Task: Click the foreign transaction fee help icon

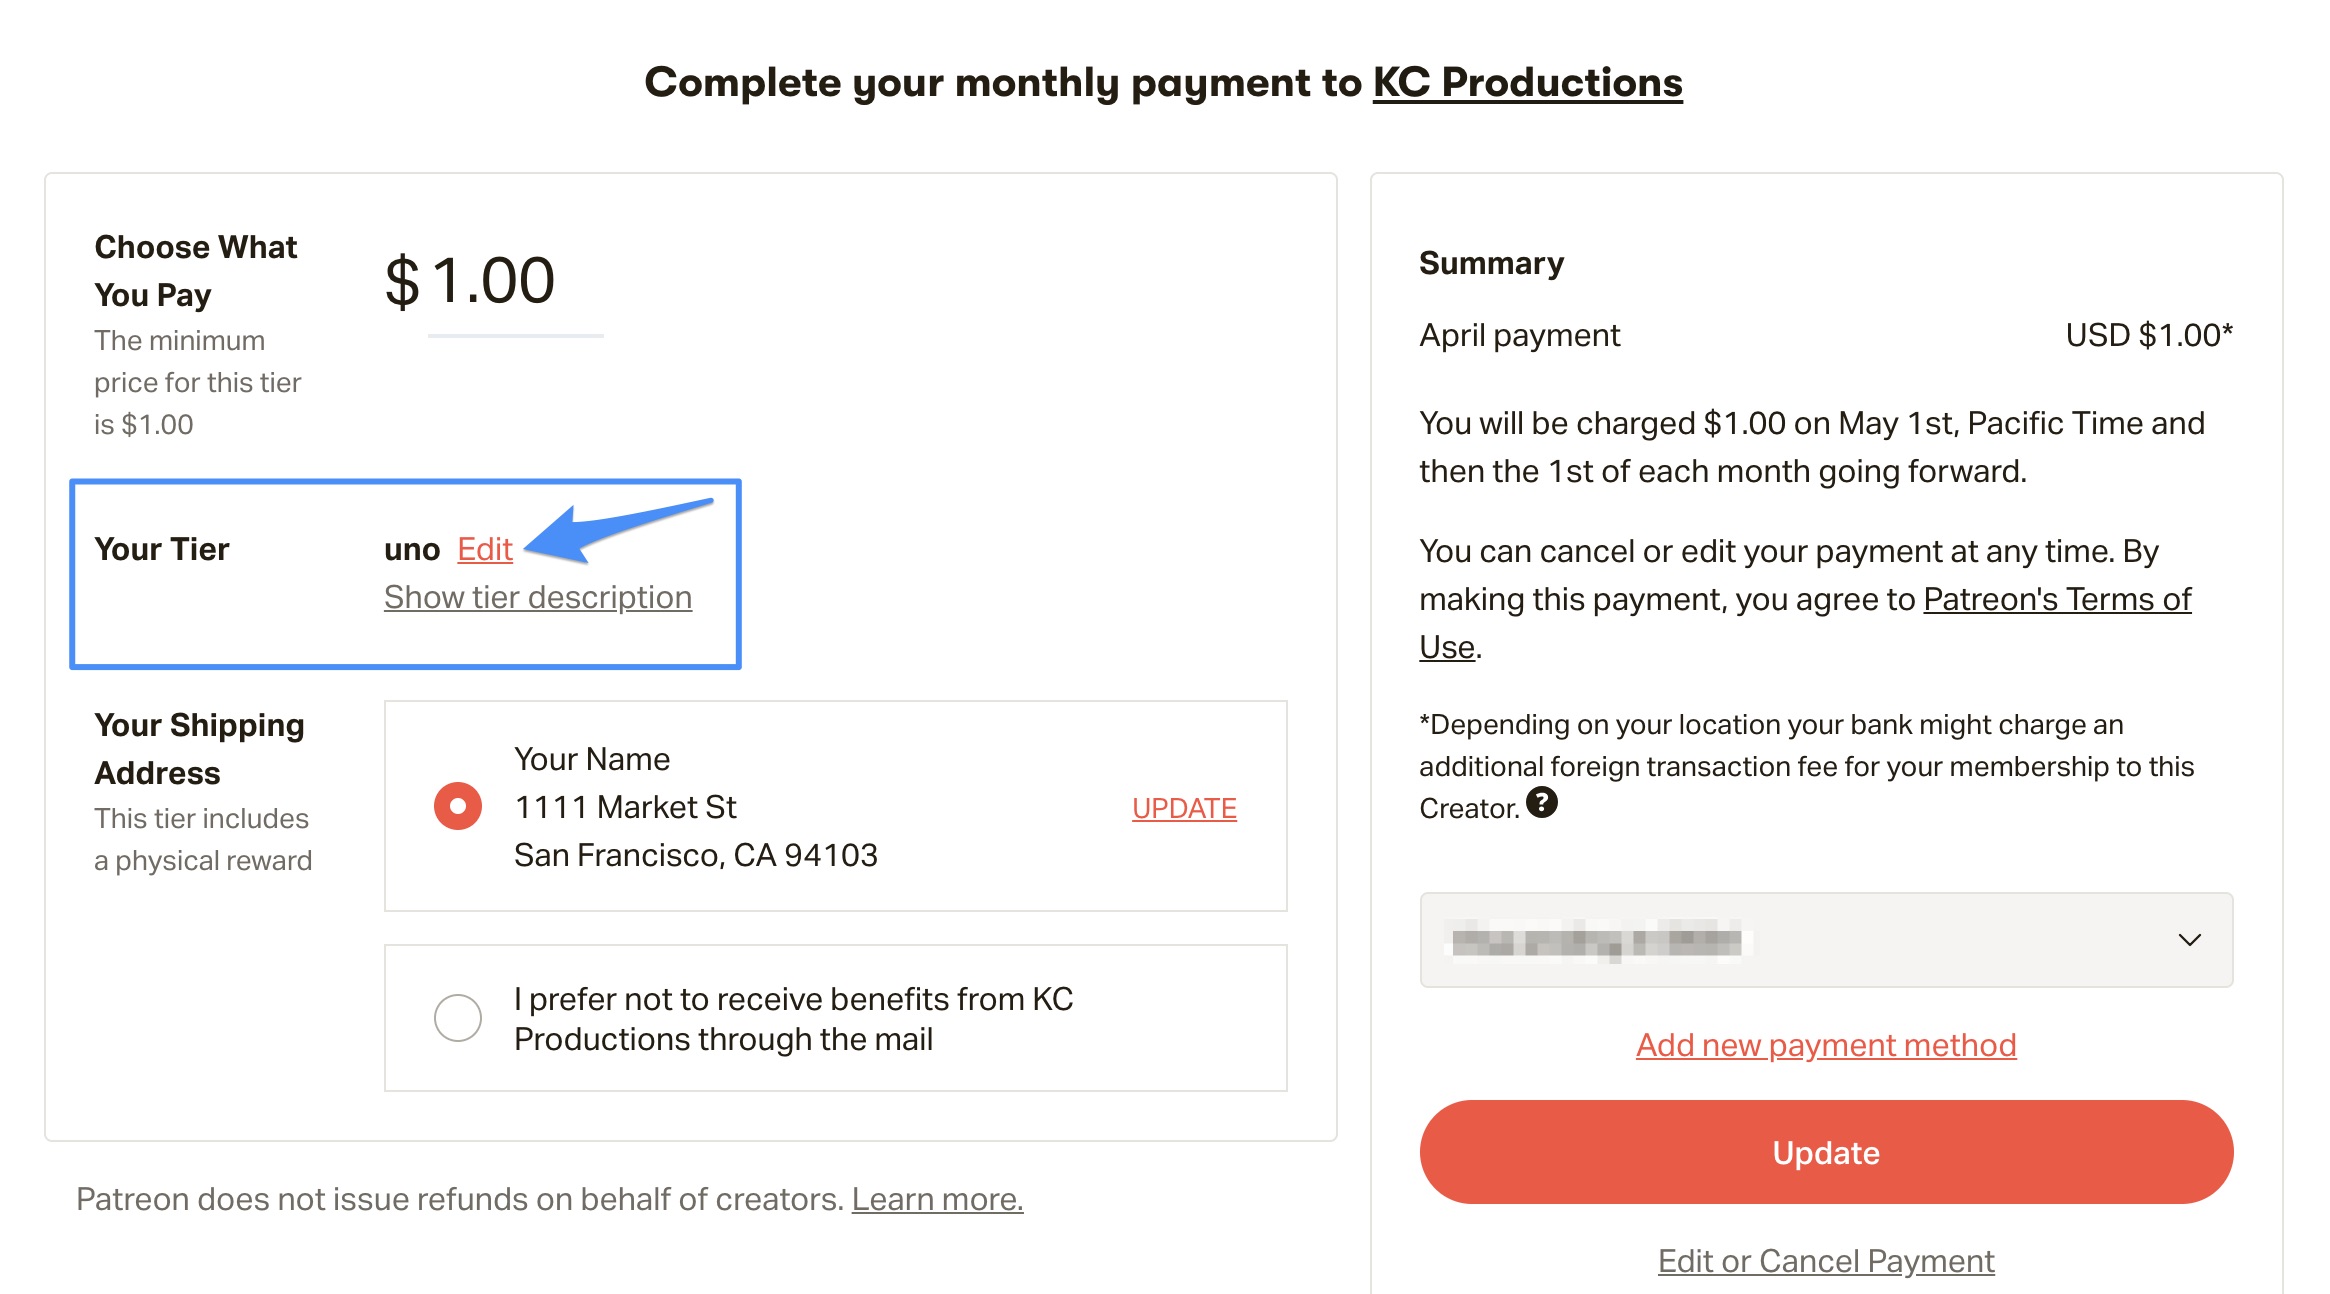Action: click(1541, 802)
